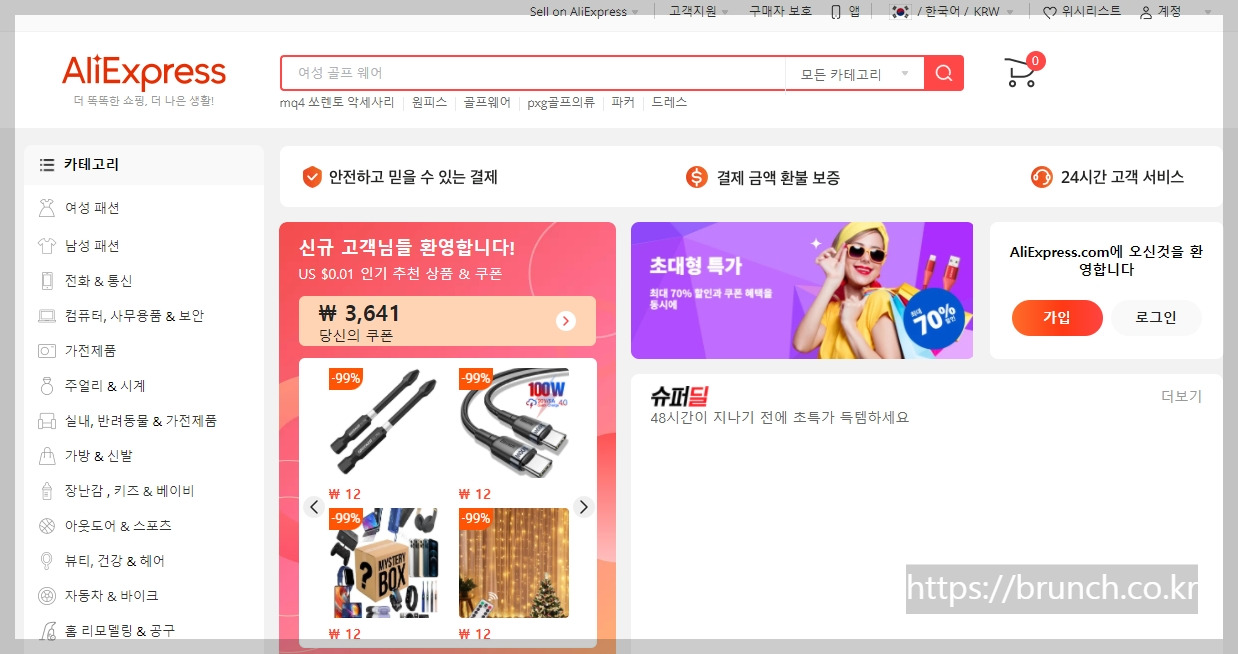
Task: Click the secure payment shield icon
Action: [312, 177]
